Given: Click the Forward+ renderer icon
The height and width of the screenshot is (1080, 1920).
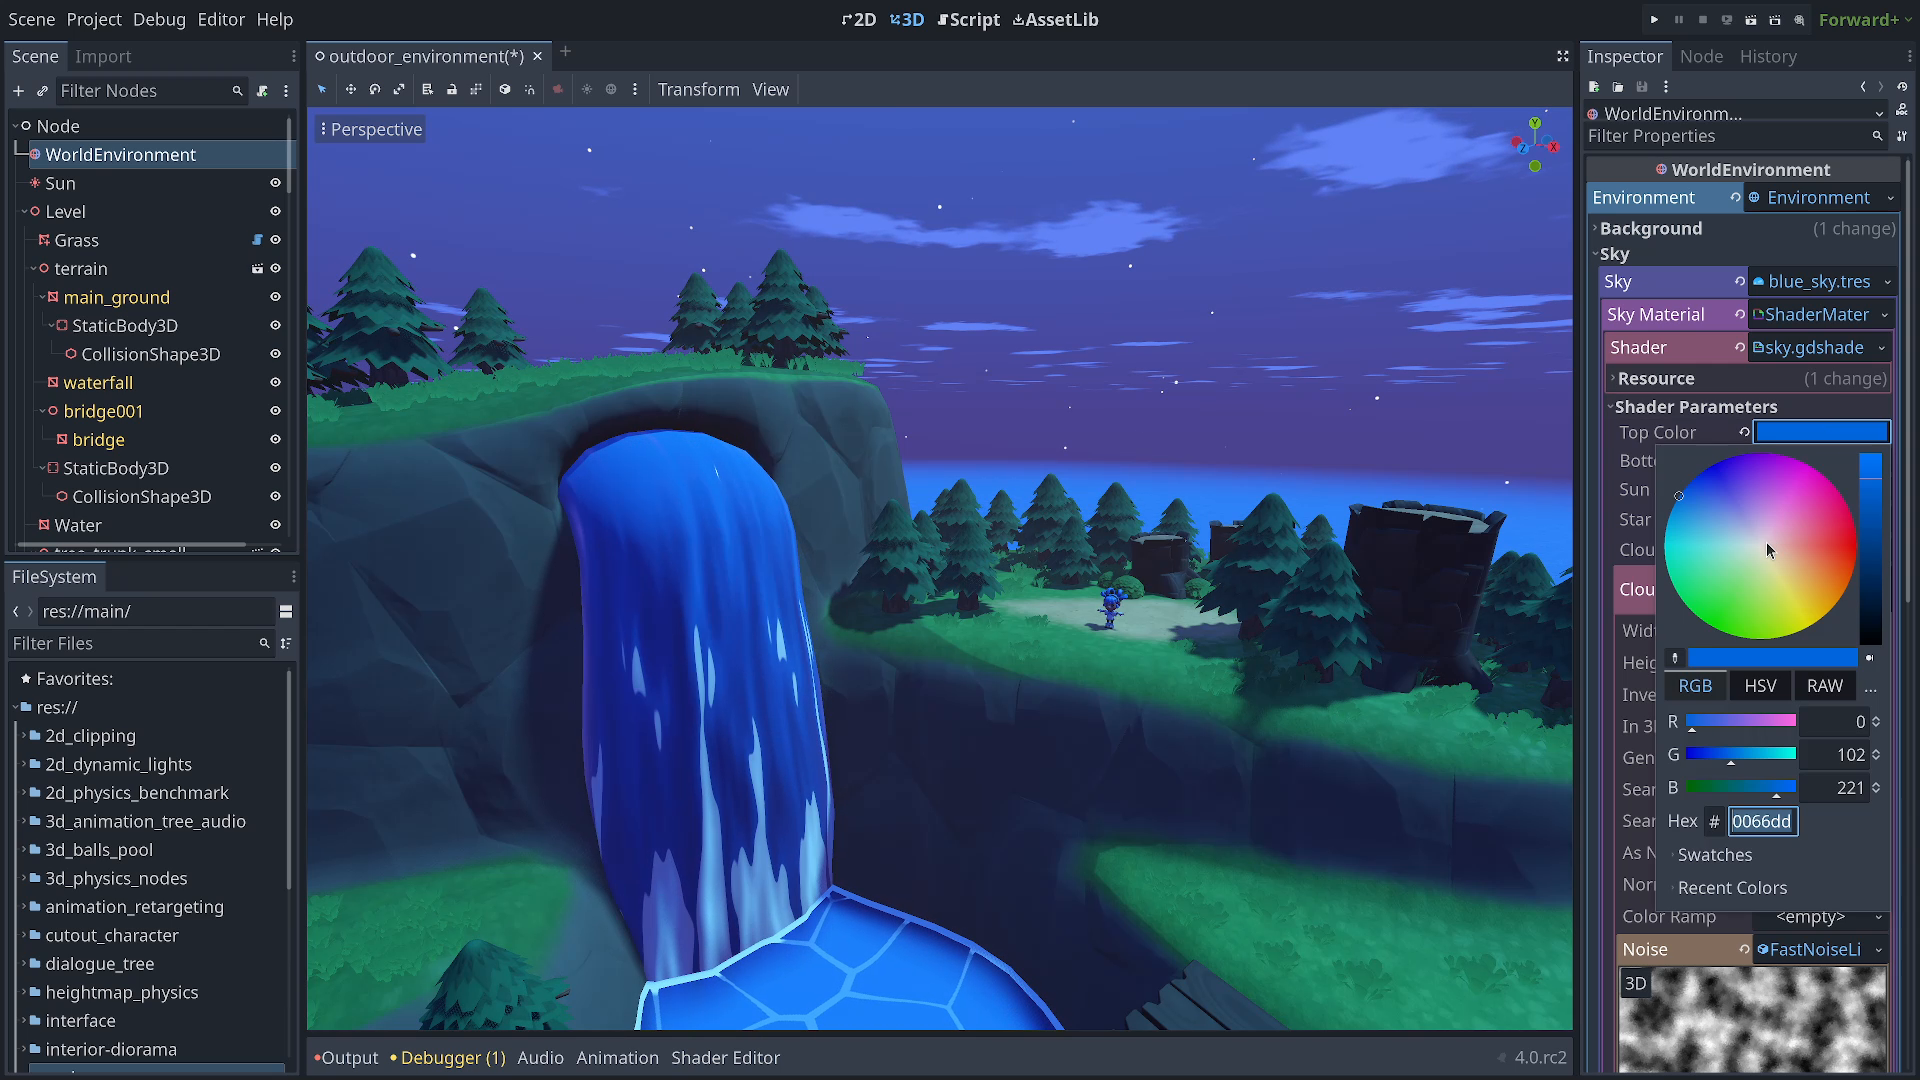Looking at the screenshot, I should pos(1861,18).
